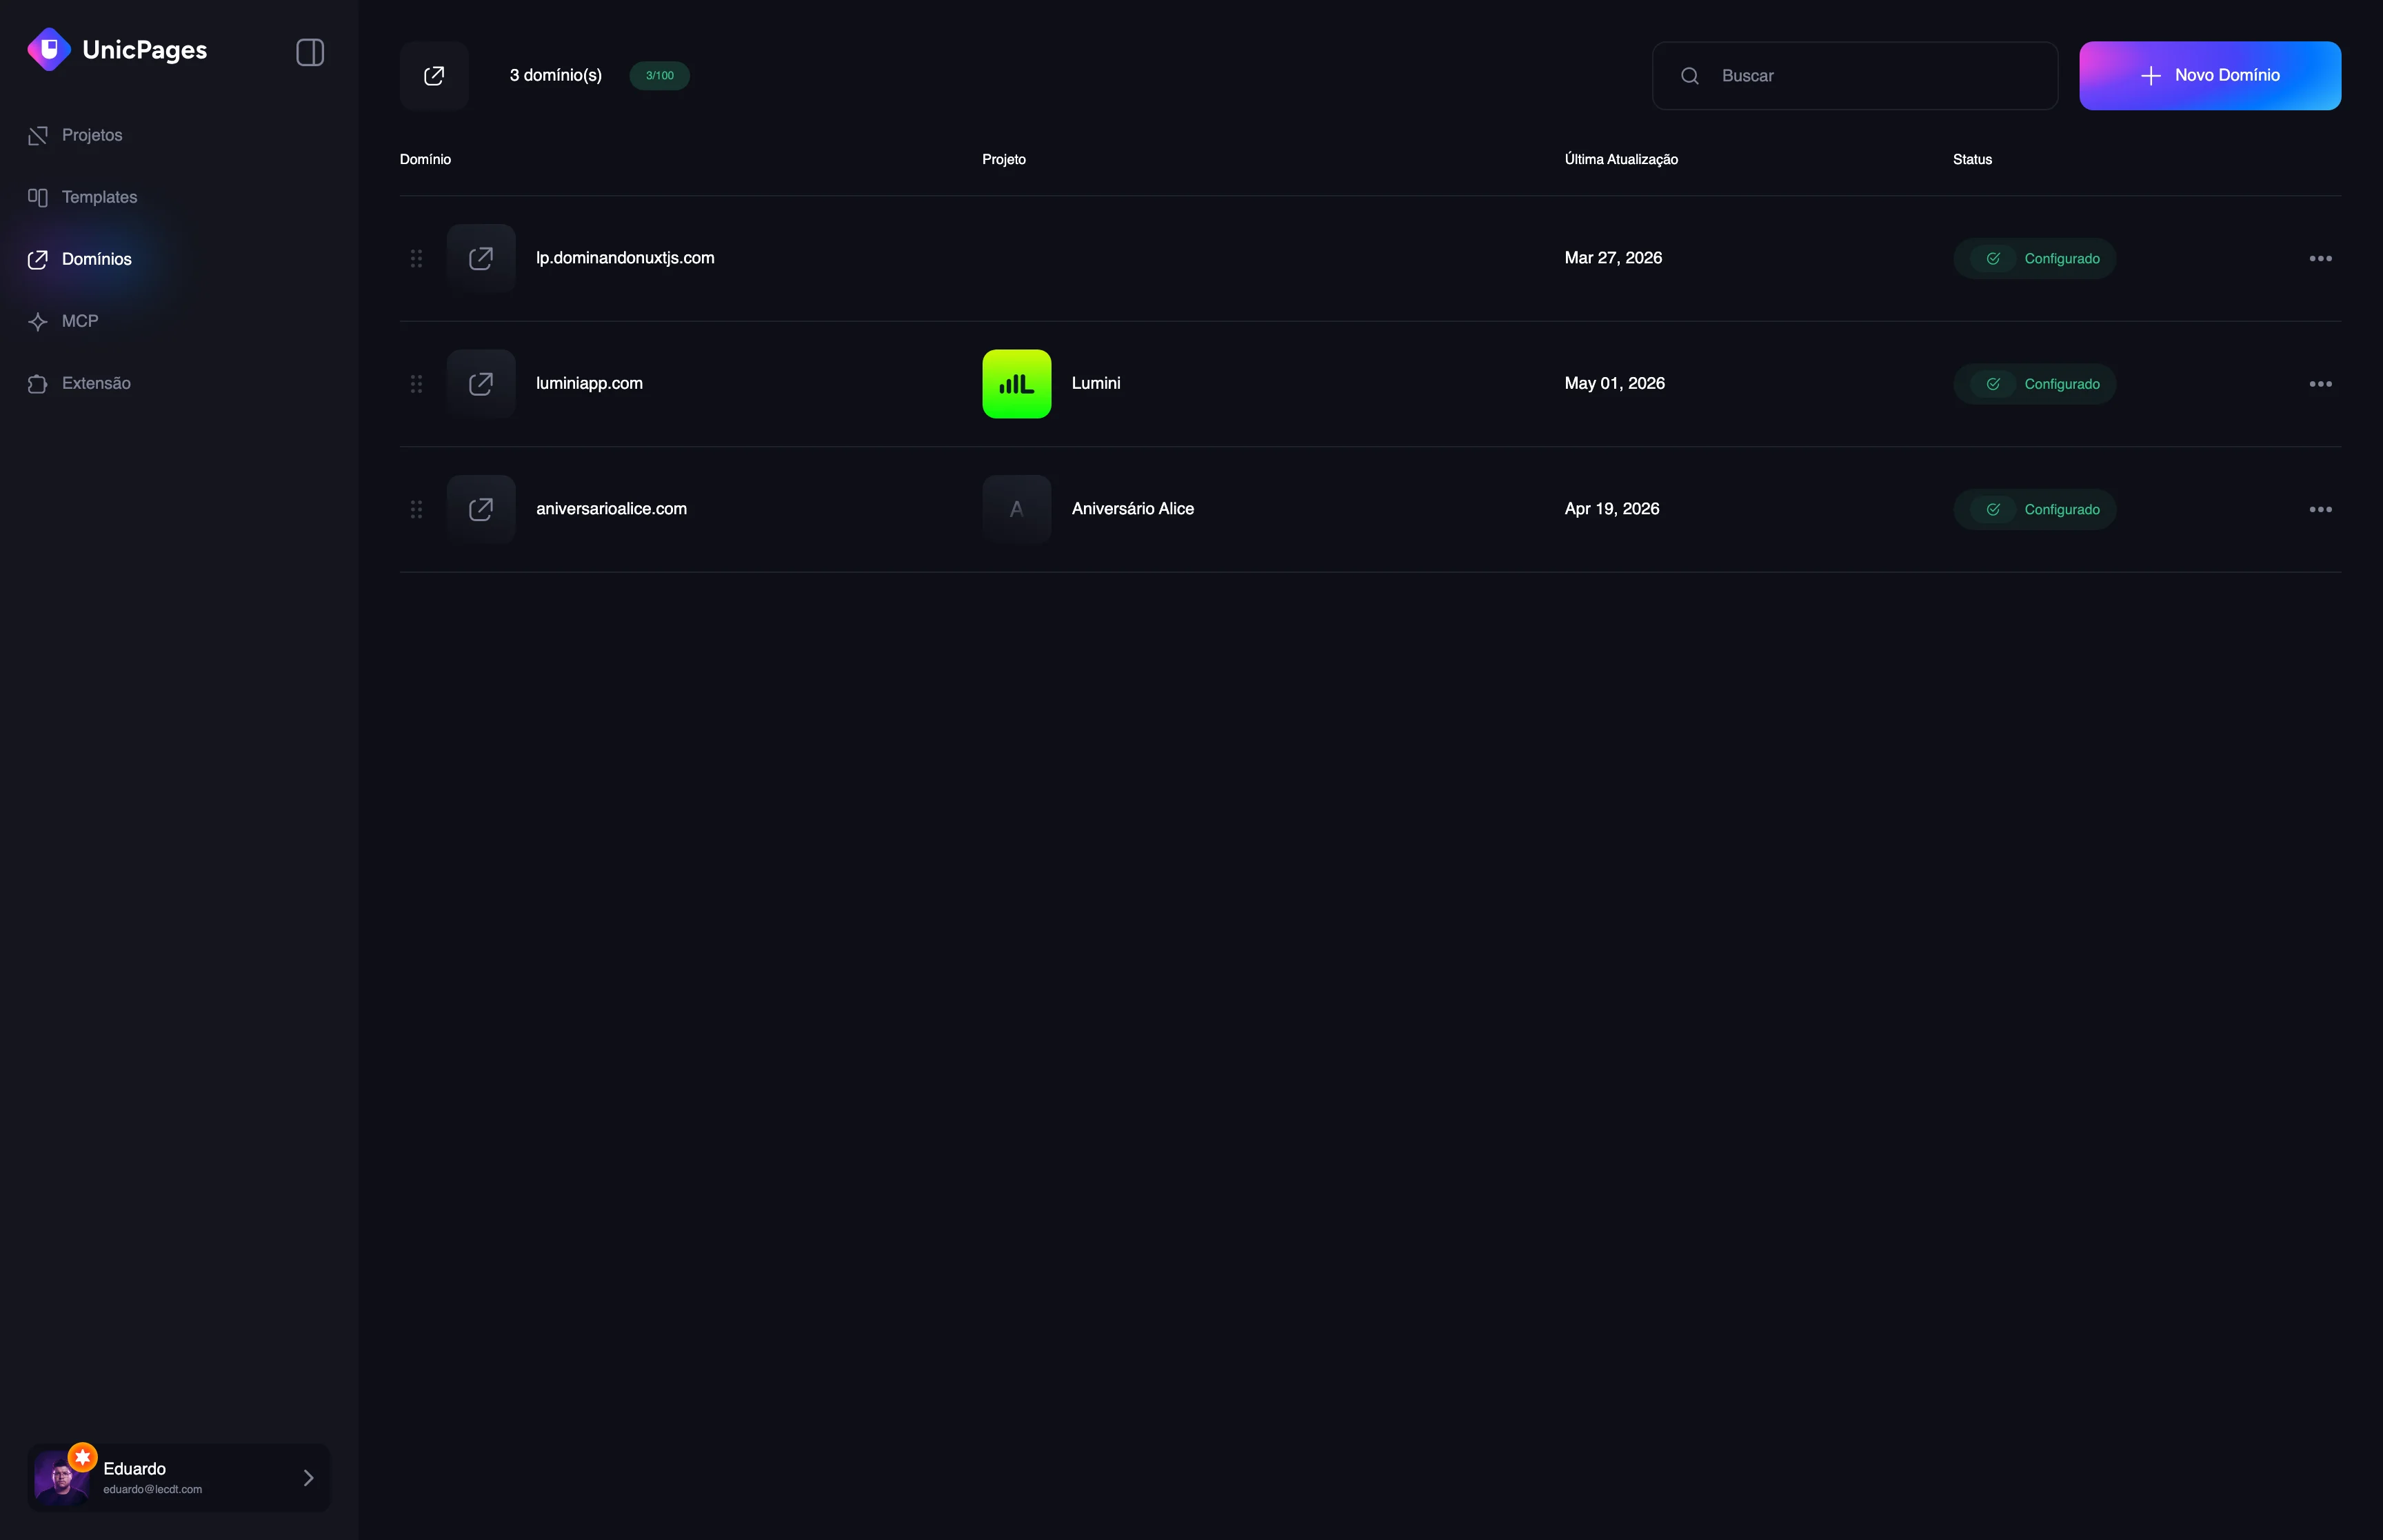The width and height of the screenshot is (2383, 1540).
Task: Focus the Buscar search field
Action: tap(1855, 75)
